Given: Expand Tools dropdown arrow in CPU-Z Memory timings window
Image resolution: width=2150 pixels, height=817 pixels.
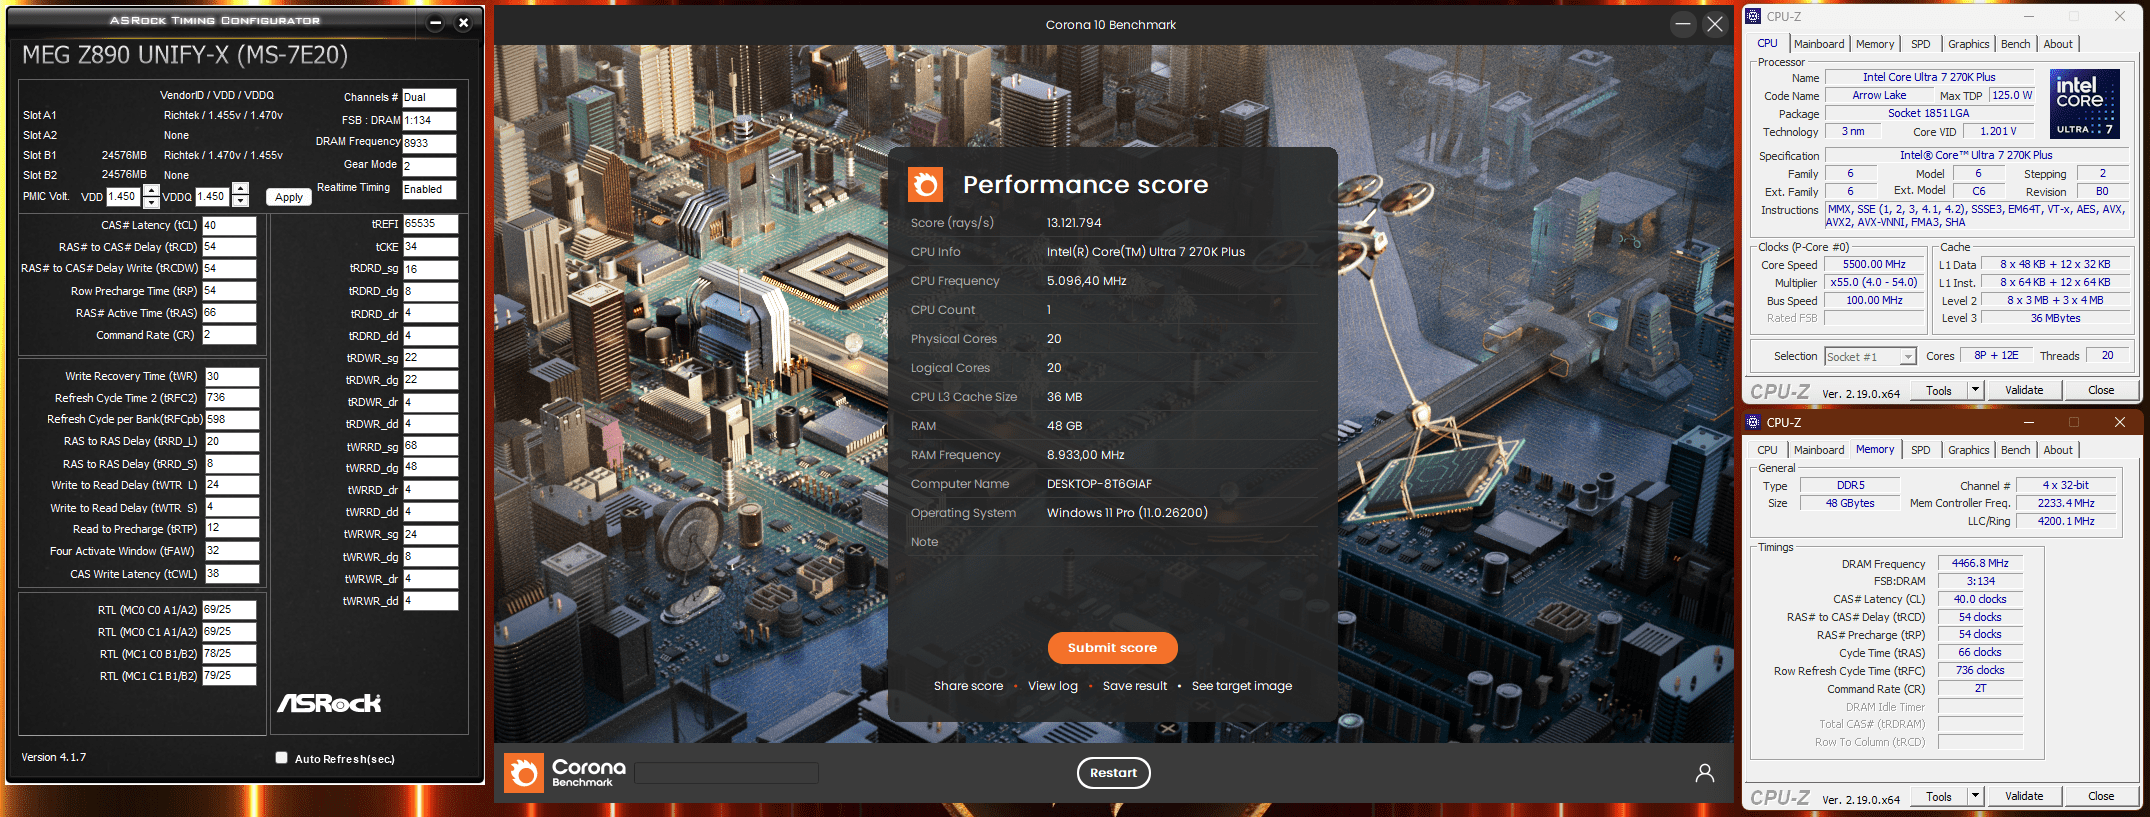Looking at the screenshot, I should [x=1975, y=796].
